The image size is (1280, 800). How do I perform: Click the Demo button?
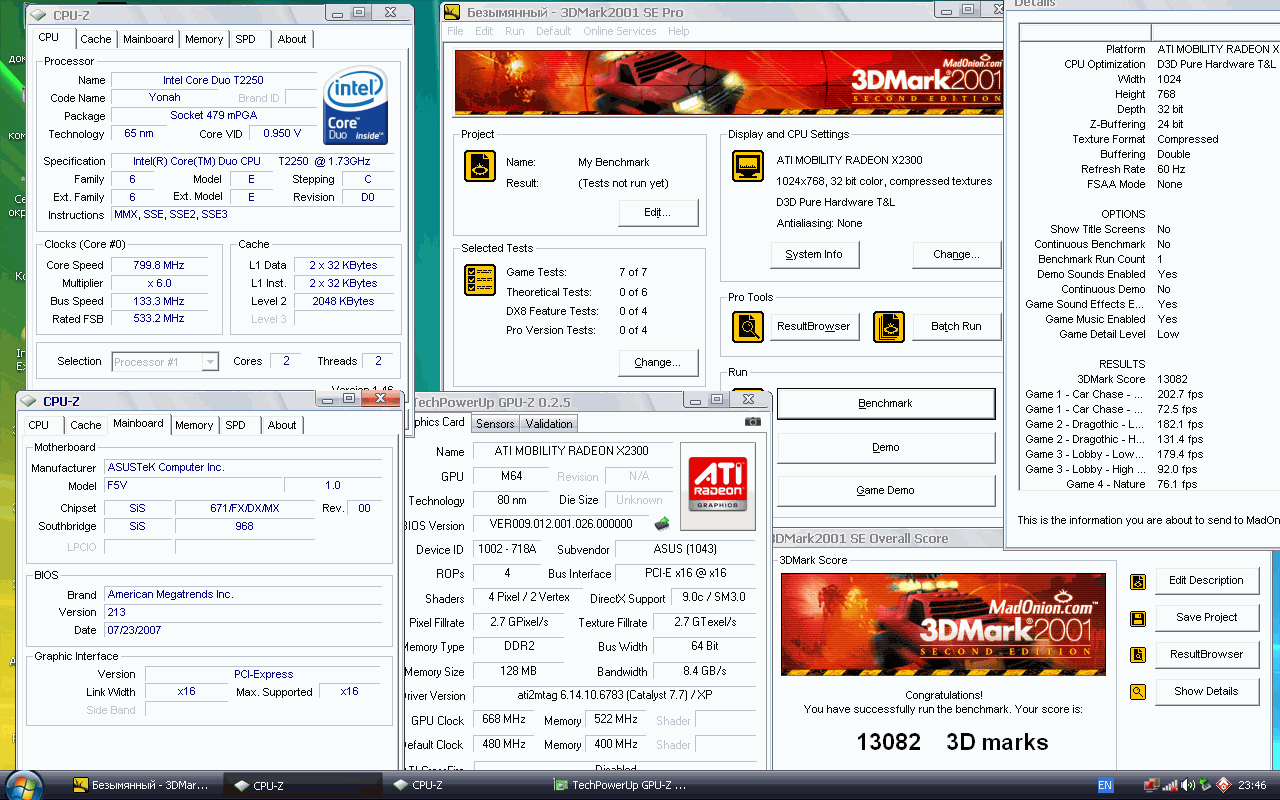(886, 447)
